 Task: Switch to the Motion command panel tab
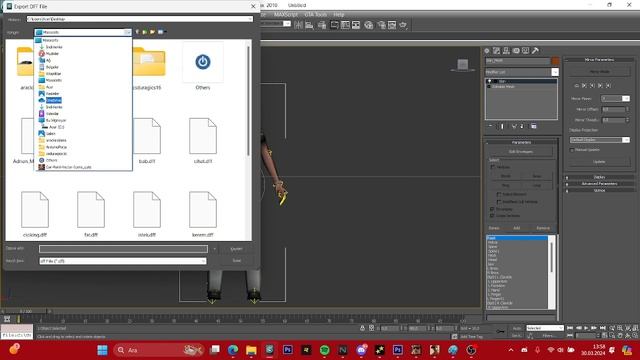(x=516, y=51)
